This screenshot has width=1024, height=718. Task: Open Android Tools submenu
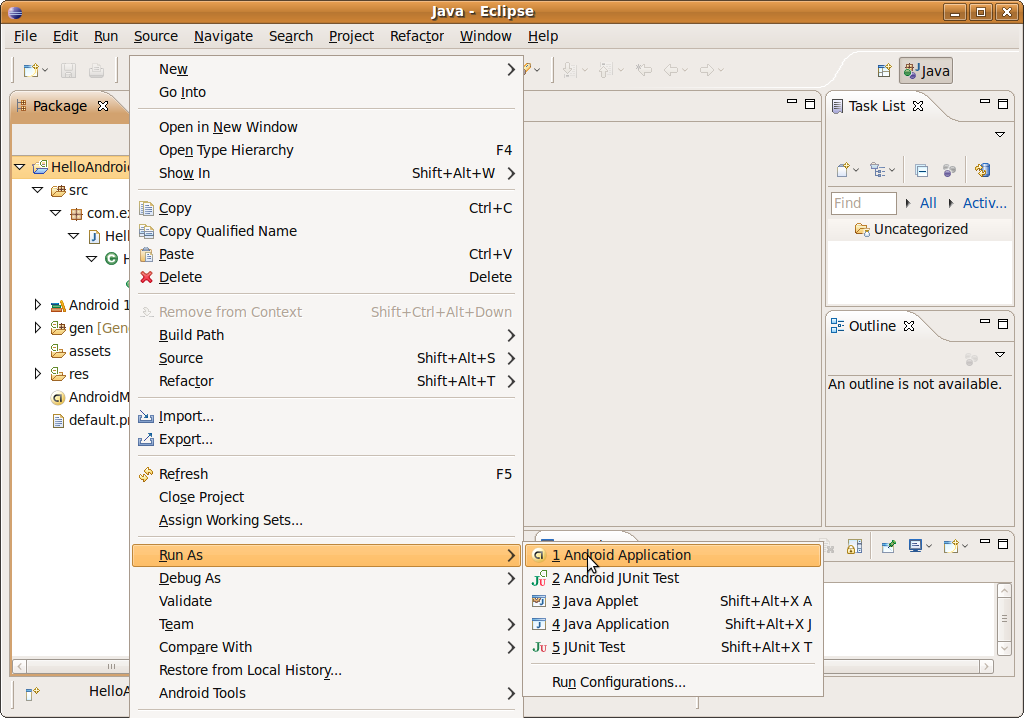[x=327, y=693]
